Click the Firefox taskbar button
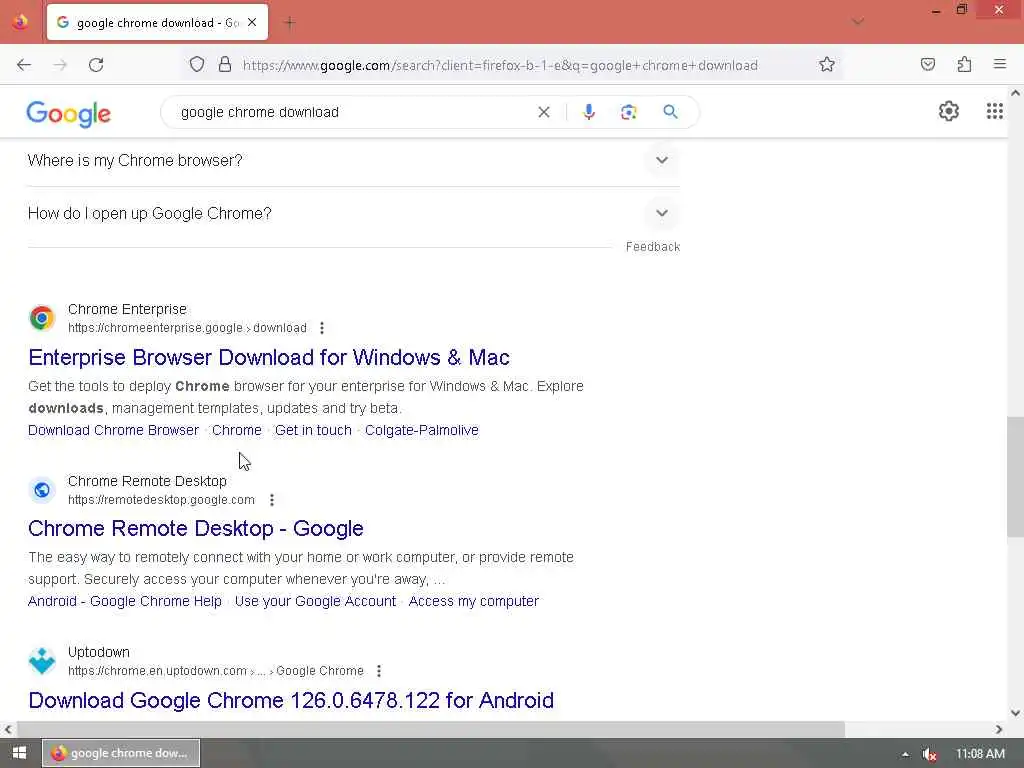 coord(121,753)
